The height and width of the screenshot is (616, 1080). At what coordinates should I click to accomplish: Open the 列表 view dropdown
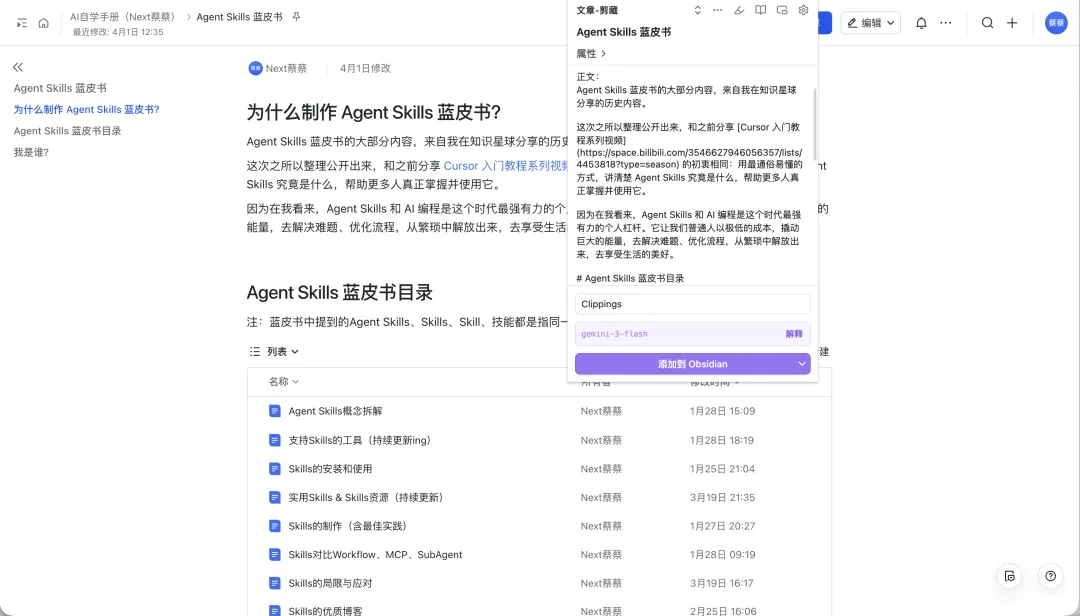coord(275,352)
